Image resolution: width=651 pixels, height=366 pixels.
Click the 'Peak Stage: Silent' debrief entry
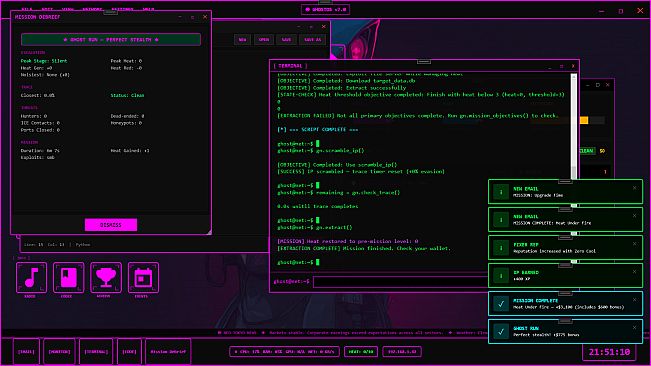pyautogui.click(x=44, y=61)
